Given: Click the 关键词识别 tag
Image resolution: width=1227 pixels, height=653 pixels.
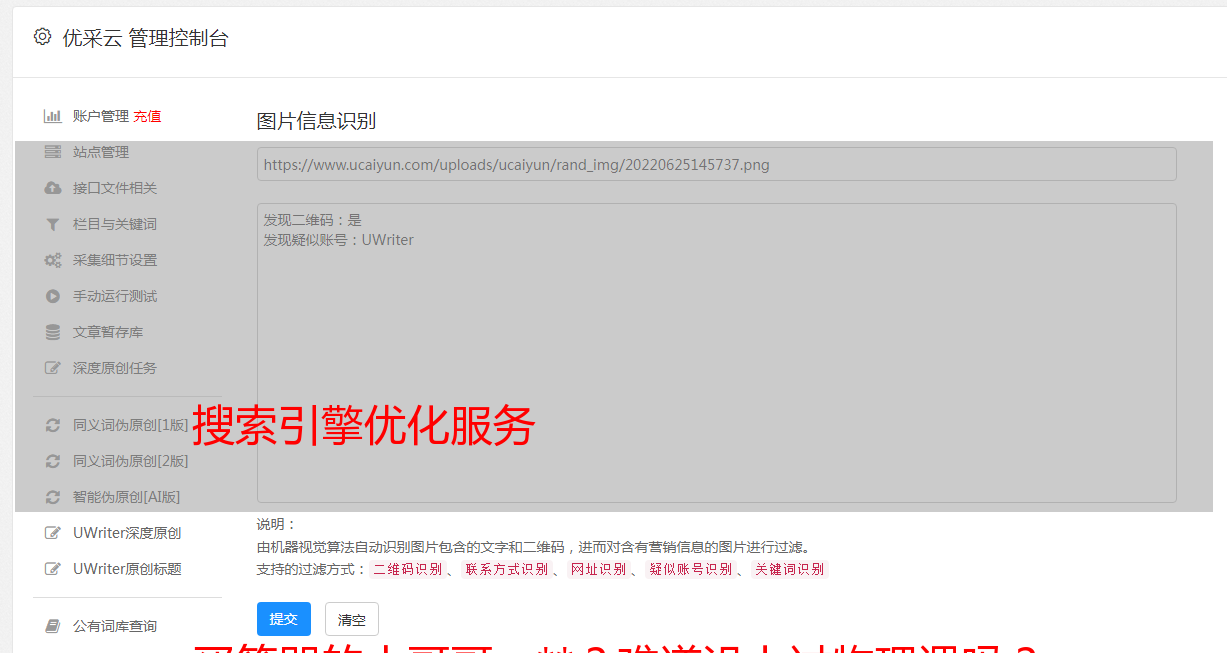Looking at the screenshot, I should pyautogui.click(x=790, y=569).
